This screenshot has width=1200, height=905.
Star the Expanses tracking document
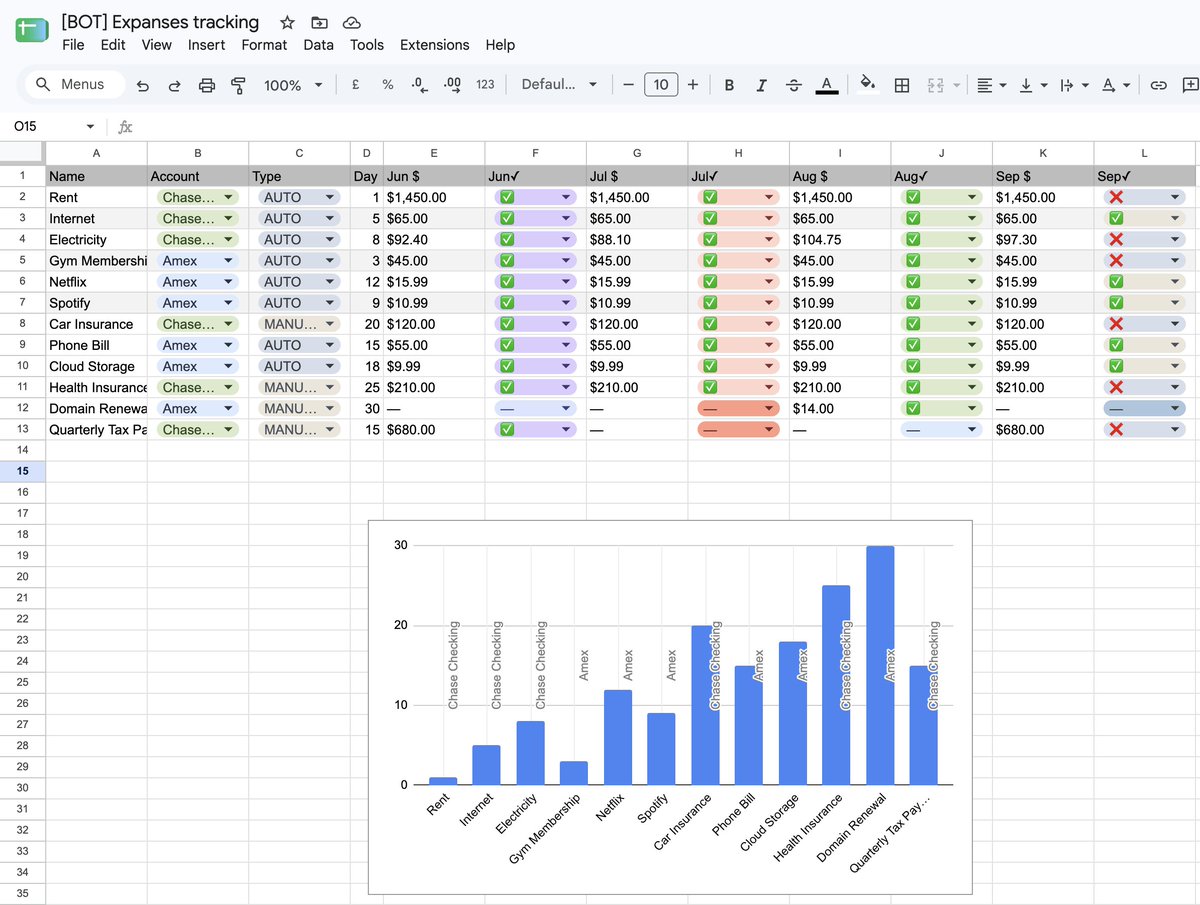[x=287, y=22]
